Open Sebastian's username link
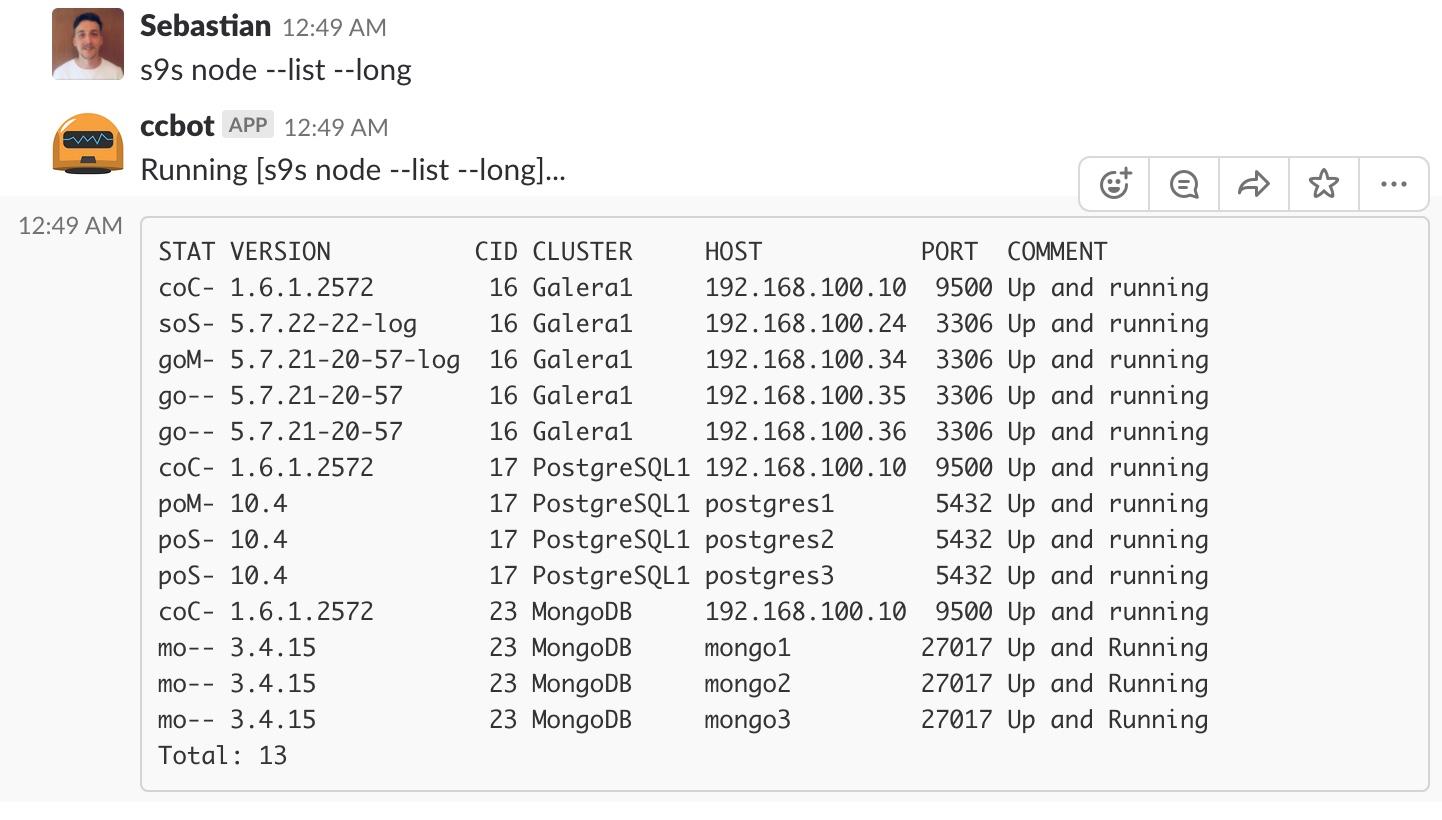This screenshot has width=1442, height=820. [205, 26]
